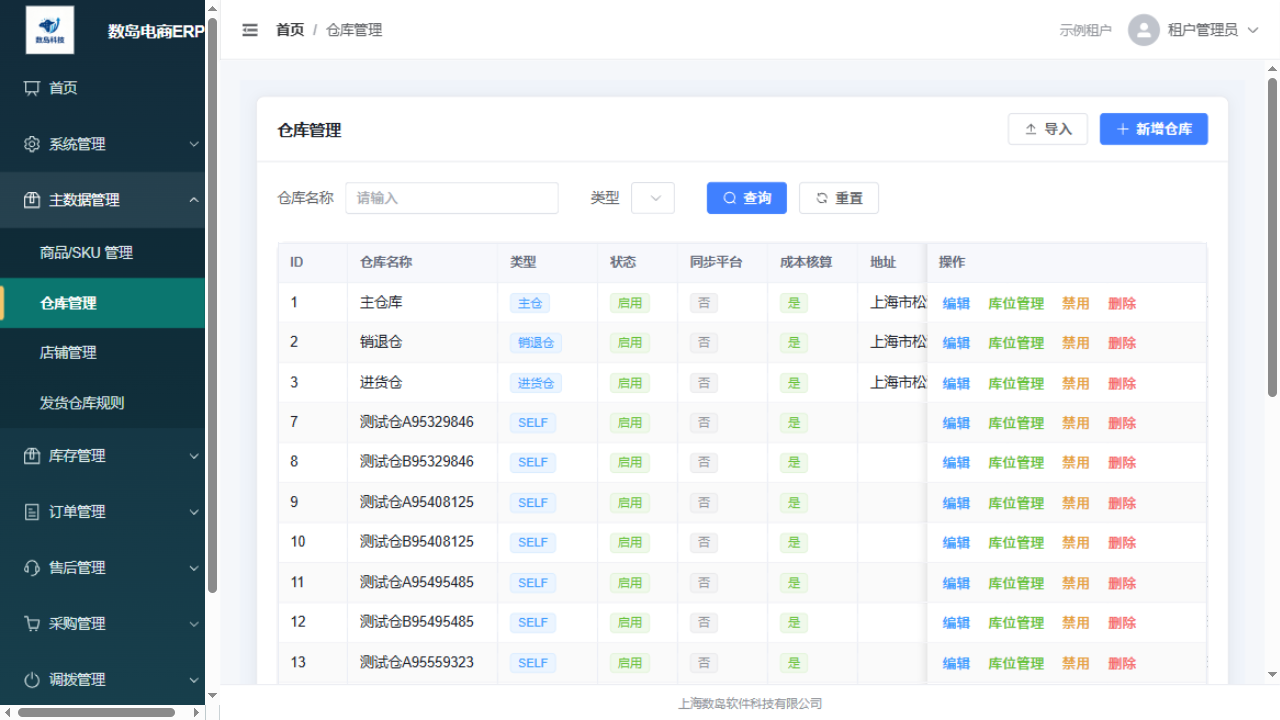Expand 库存管理 chevron
Viewport: 1280px width, 720px height.
(x=194, y=456)
